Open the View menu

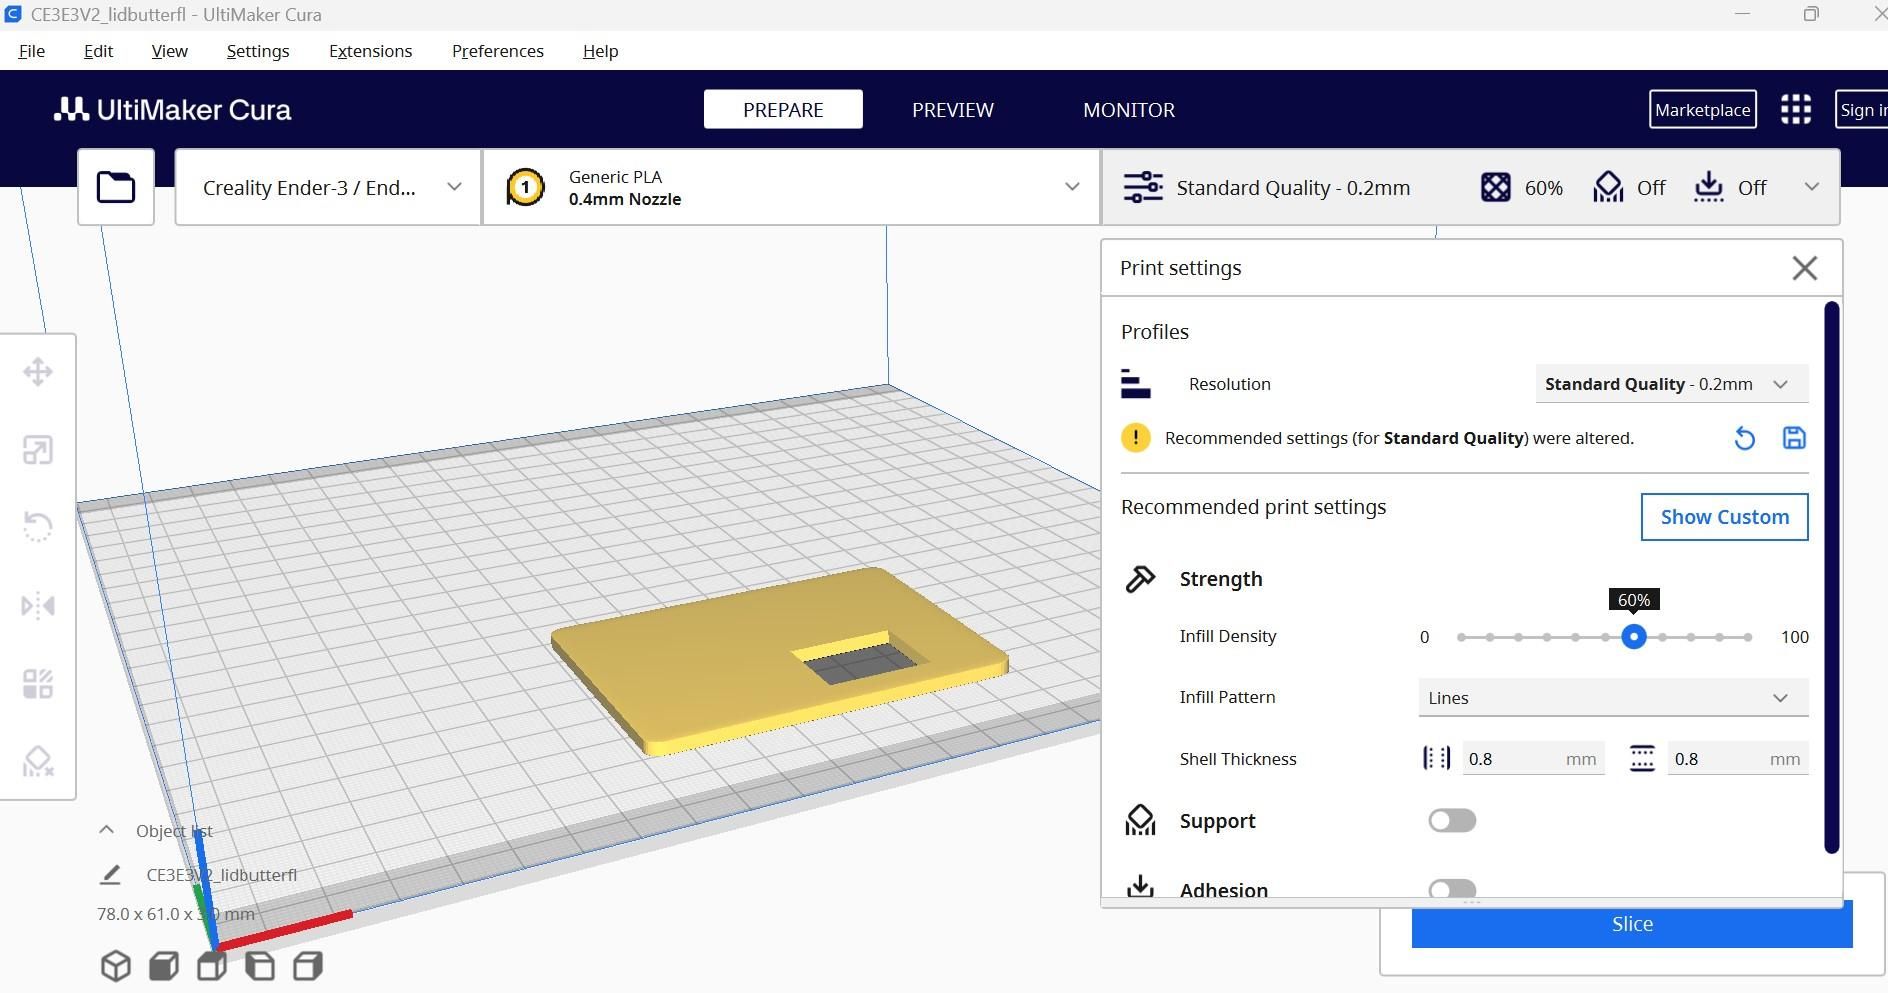169,51
